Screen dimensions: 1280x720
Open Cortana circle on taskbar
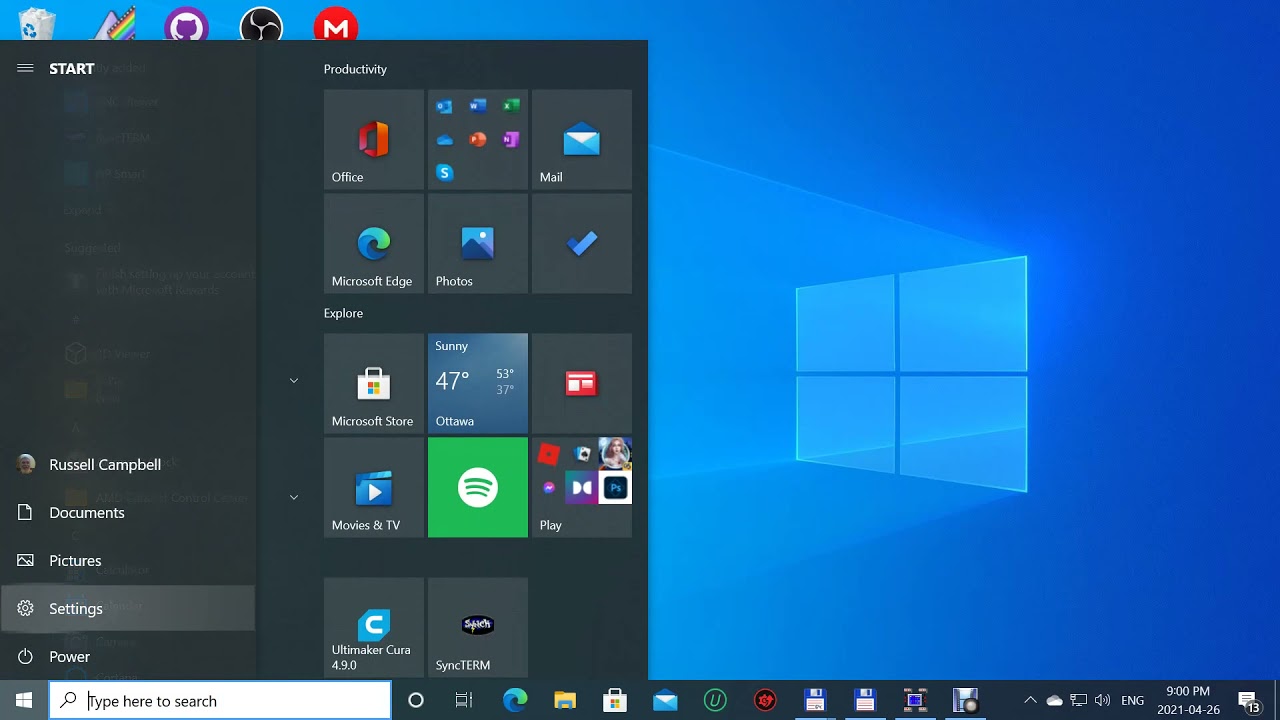(x=416, y=700)
